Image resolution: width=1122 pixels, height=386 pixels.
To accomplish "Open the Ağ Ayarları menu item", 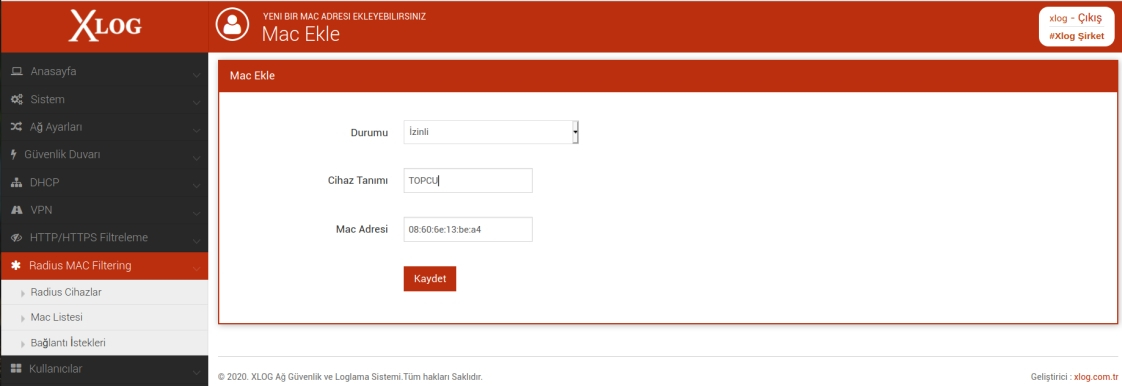I will tap(104, 127).
